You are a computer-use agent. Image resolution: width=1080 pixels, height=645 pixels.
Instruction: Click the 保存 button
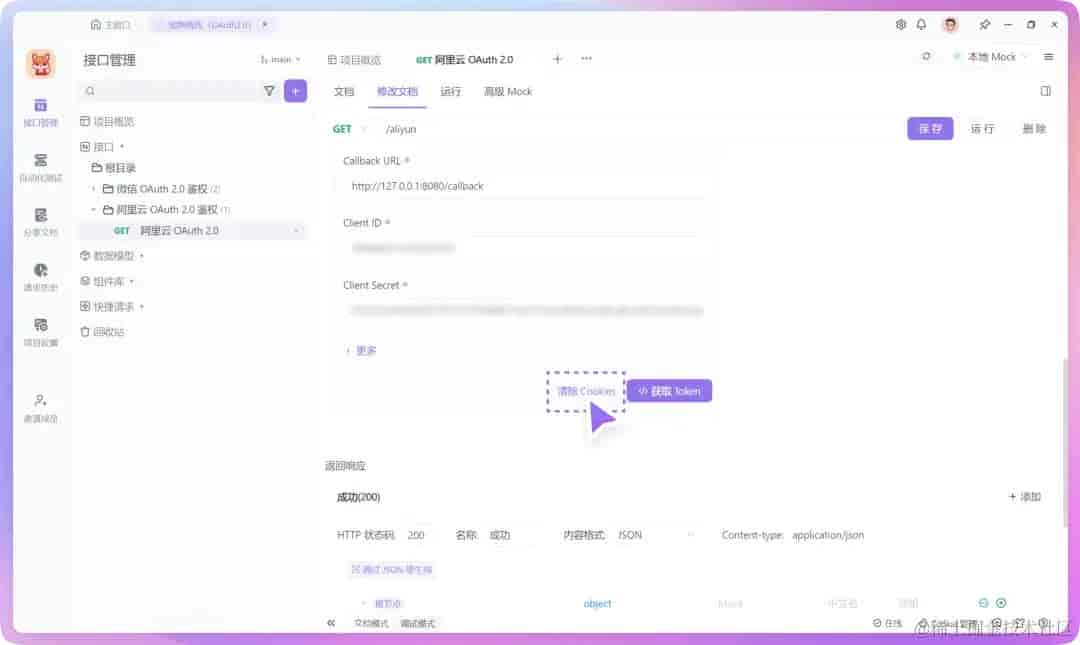pyautogui.click(x=930, y=129)
